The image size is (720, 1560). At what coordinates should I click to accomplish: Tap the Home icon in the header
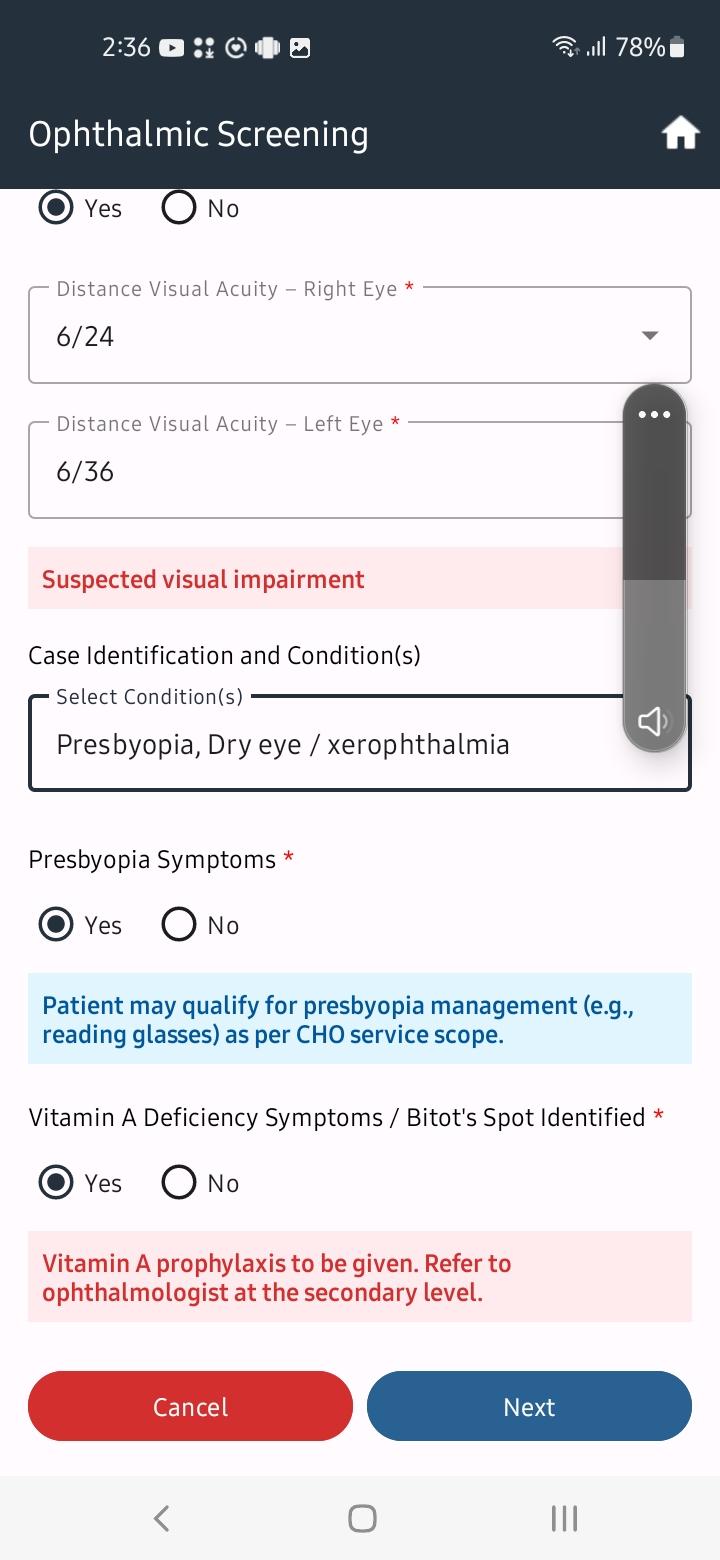coord(680,133)
